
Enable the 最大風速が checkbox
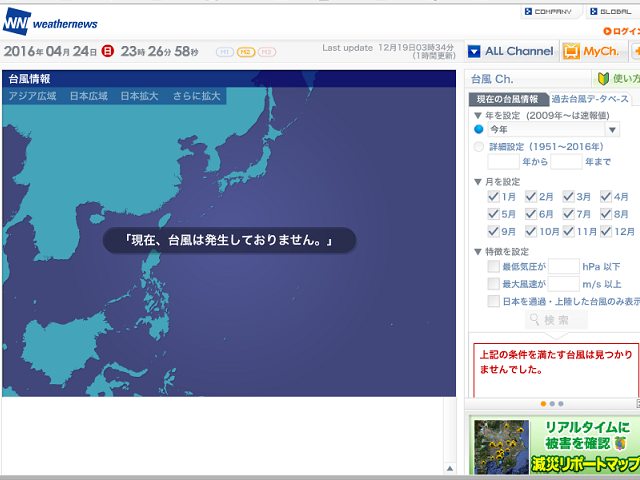pyautogui.click(x=493, y=284)
